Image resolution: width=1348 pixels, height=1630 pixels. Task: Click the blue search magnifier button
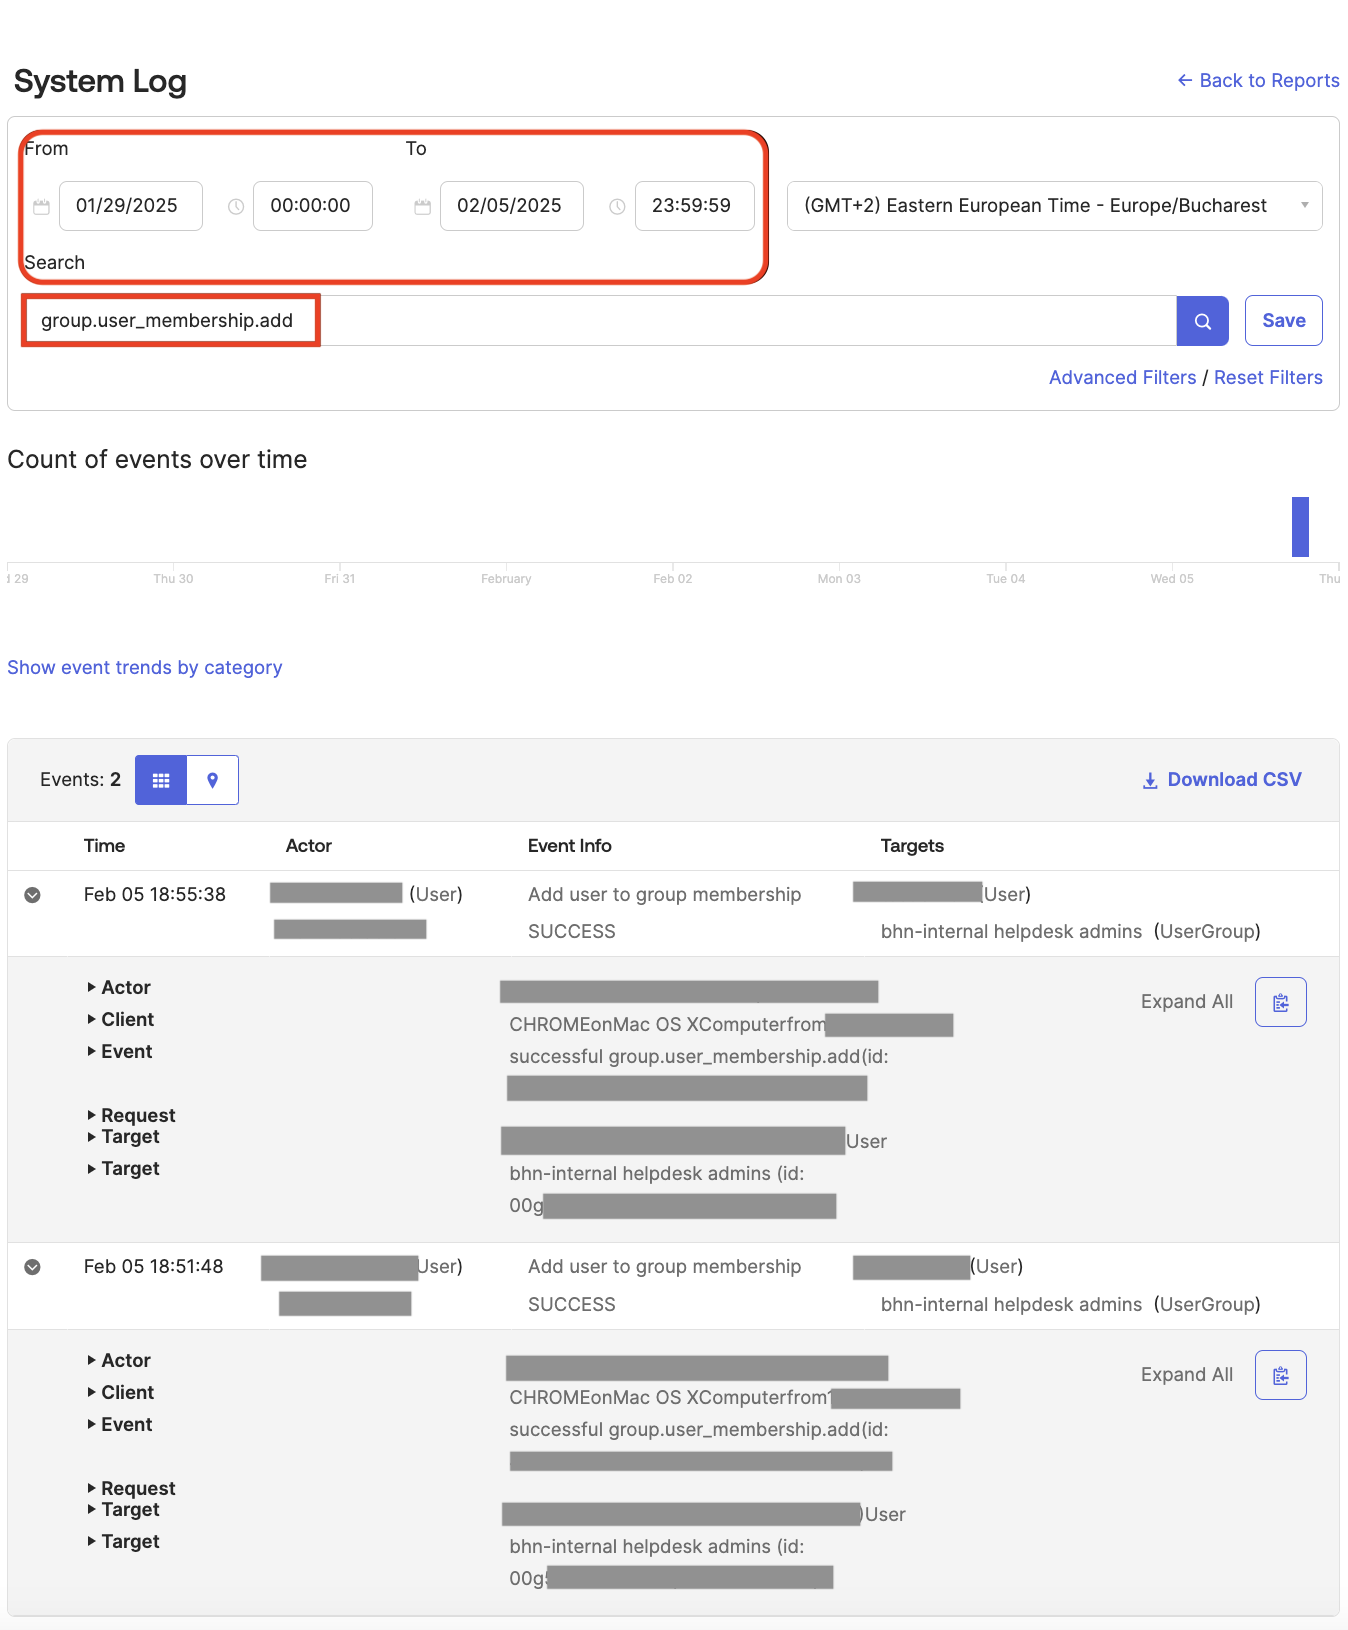[1202, 321]
